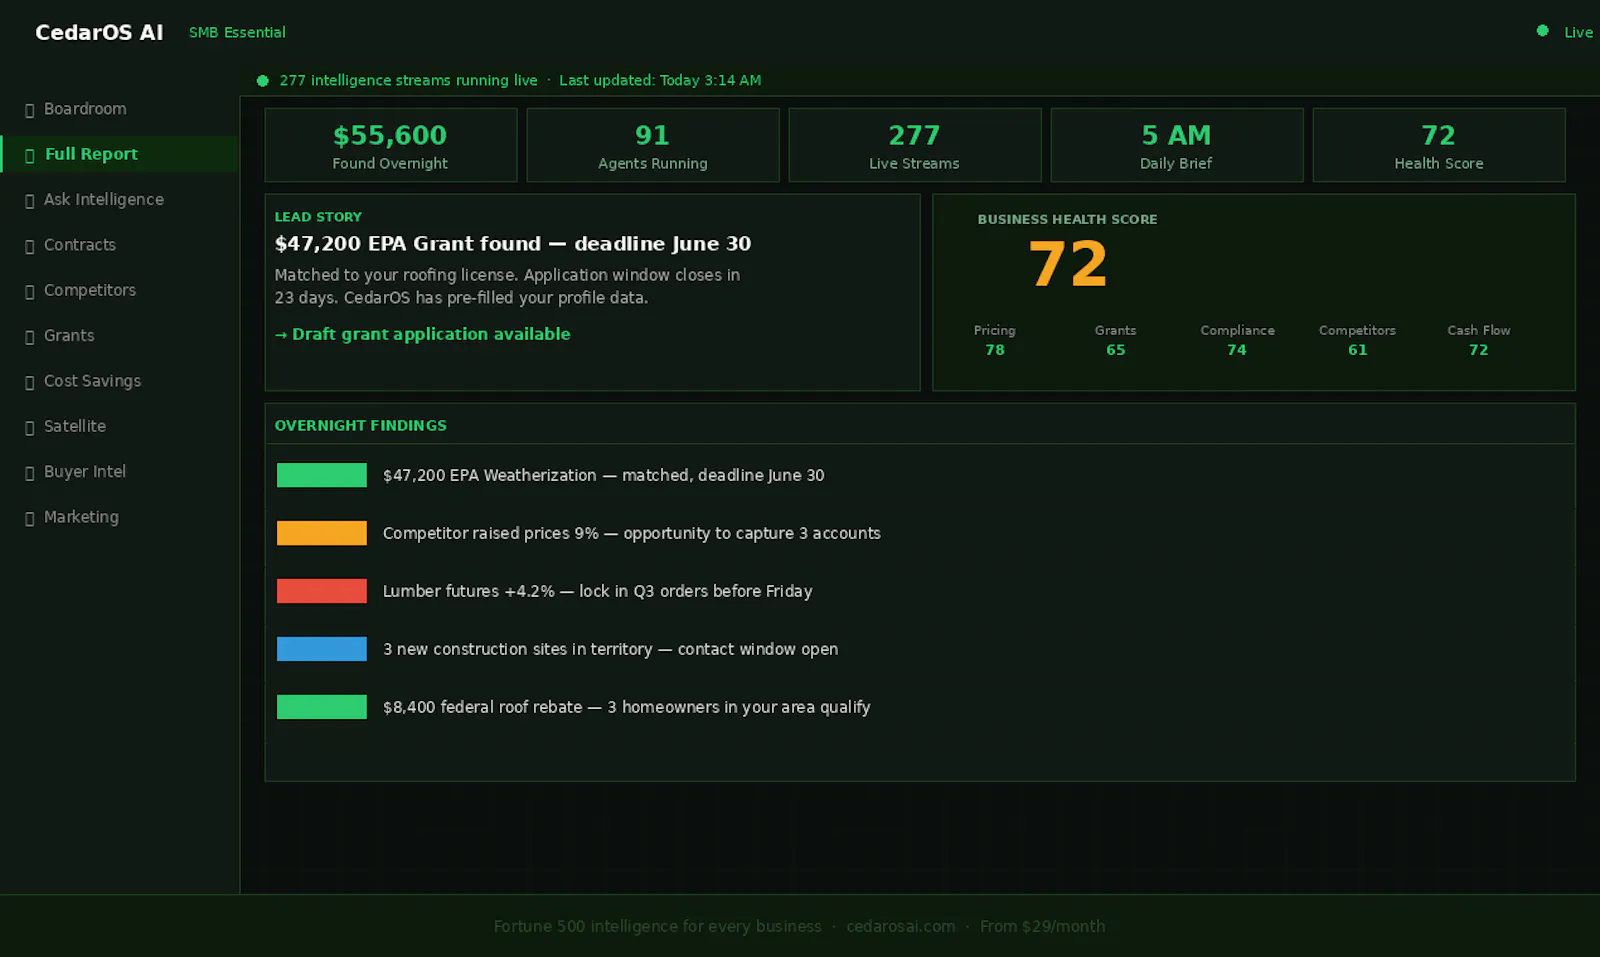Click the $55,600 Found Overnight card

click(x=391, y=145)
